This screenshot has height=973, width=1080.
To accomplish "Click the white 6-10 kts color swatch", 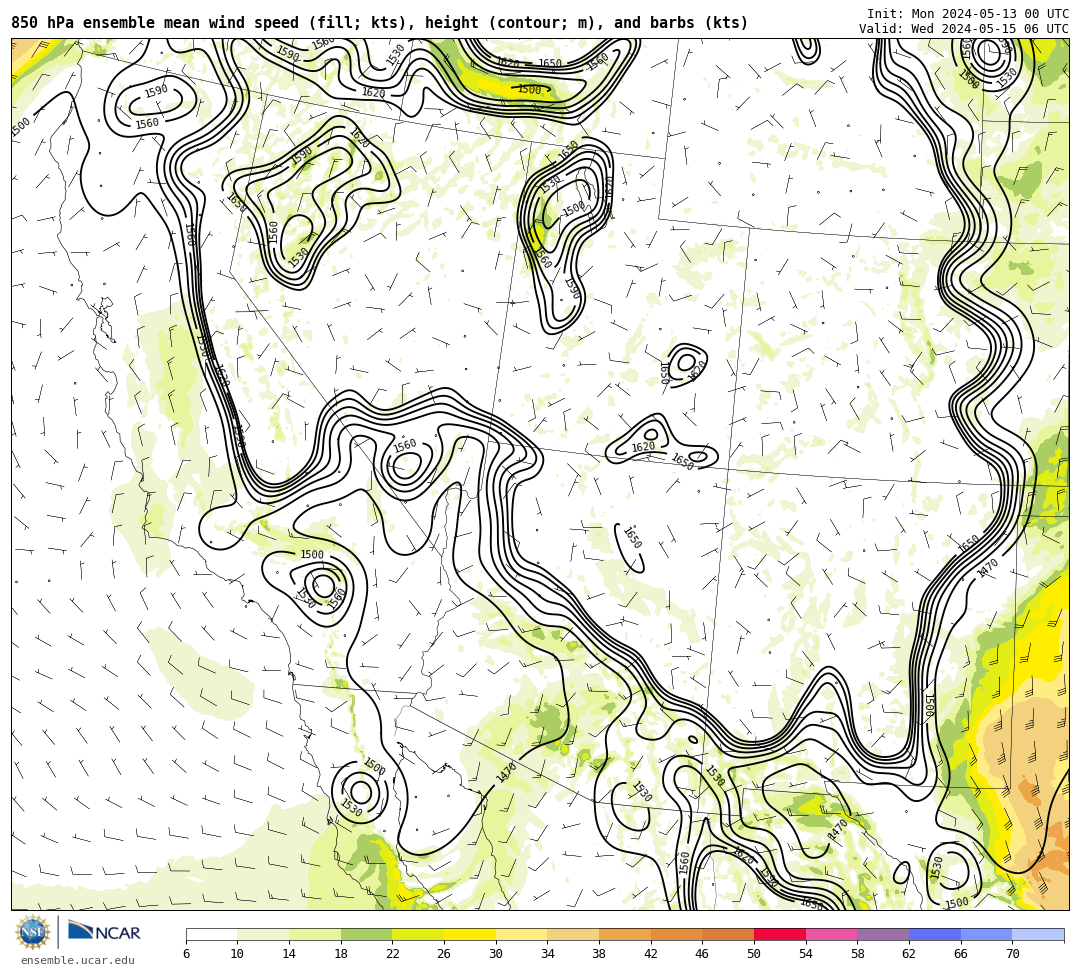I will pos(211,934).
